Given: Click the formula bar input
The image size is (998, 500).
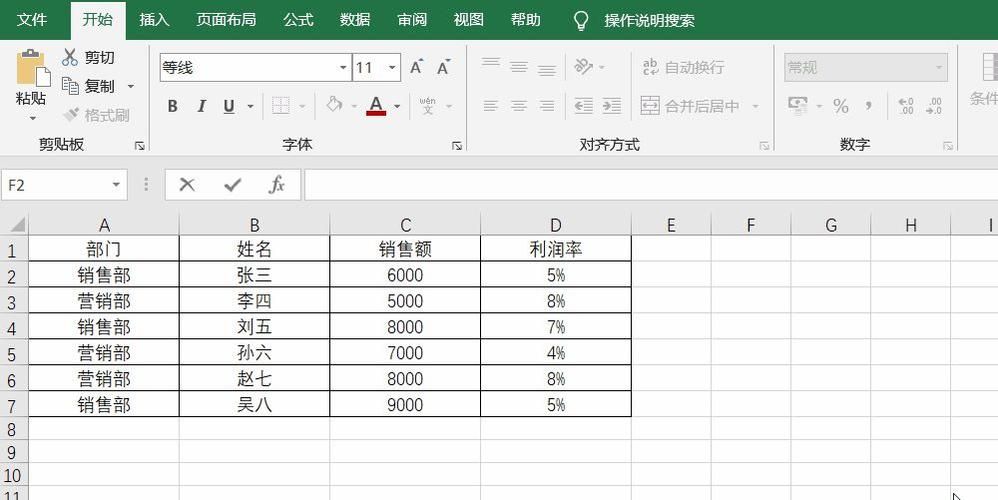Looking at the screenshot, I should click(x=651, y=185).
